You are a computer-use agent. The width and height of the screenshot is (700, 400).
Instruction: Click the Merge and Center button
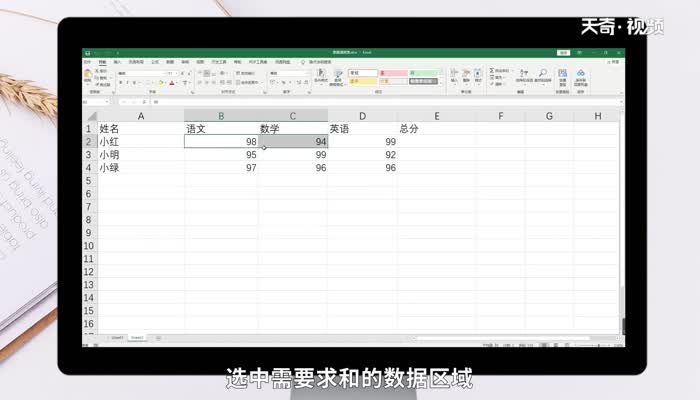tap(246, 83)
